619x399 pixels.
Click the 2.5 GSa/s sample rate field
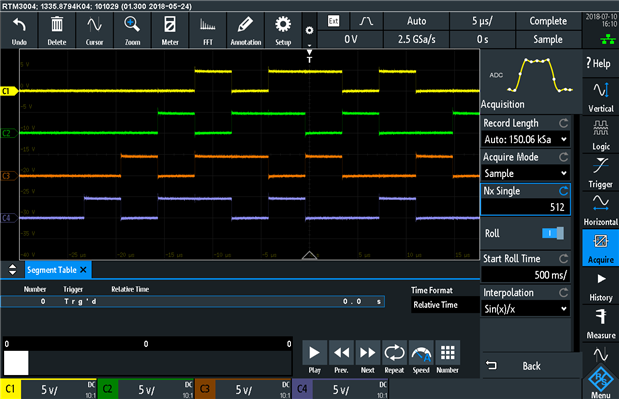click(416, 39)
